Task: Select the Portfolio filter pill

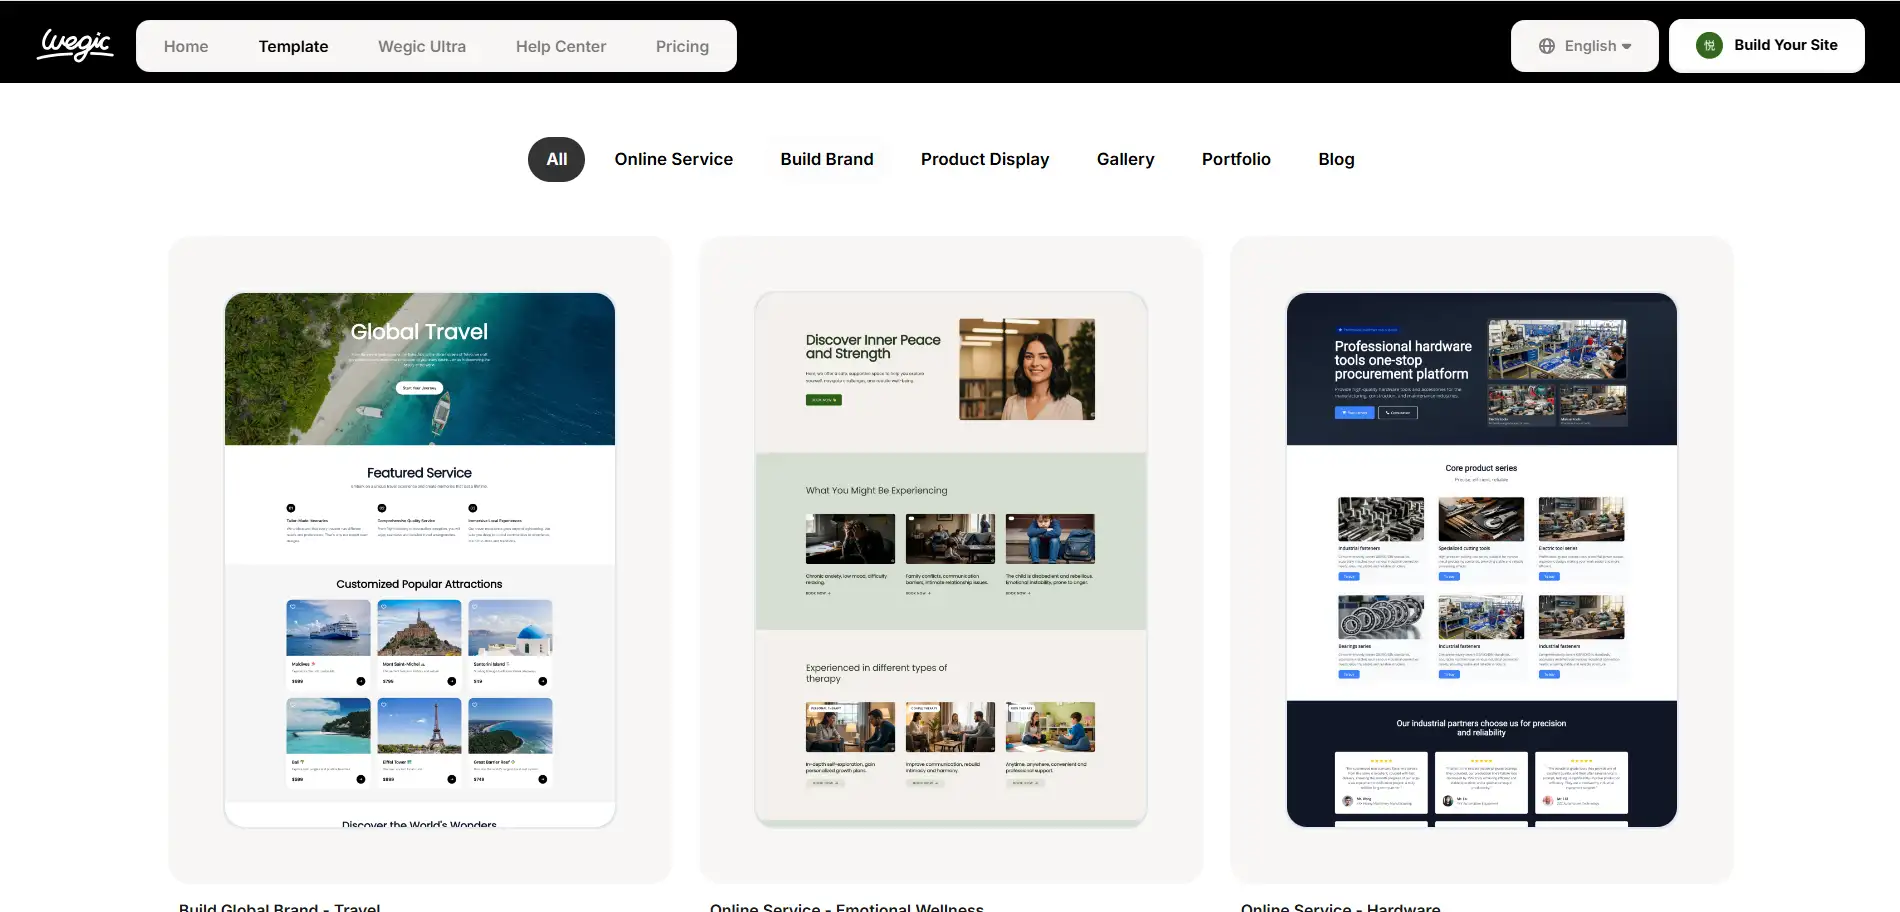Action: [x=1236, y=159]
